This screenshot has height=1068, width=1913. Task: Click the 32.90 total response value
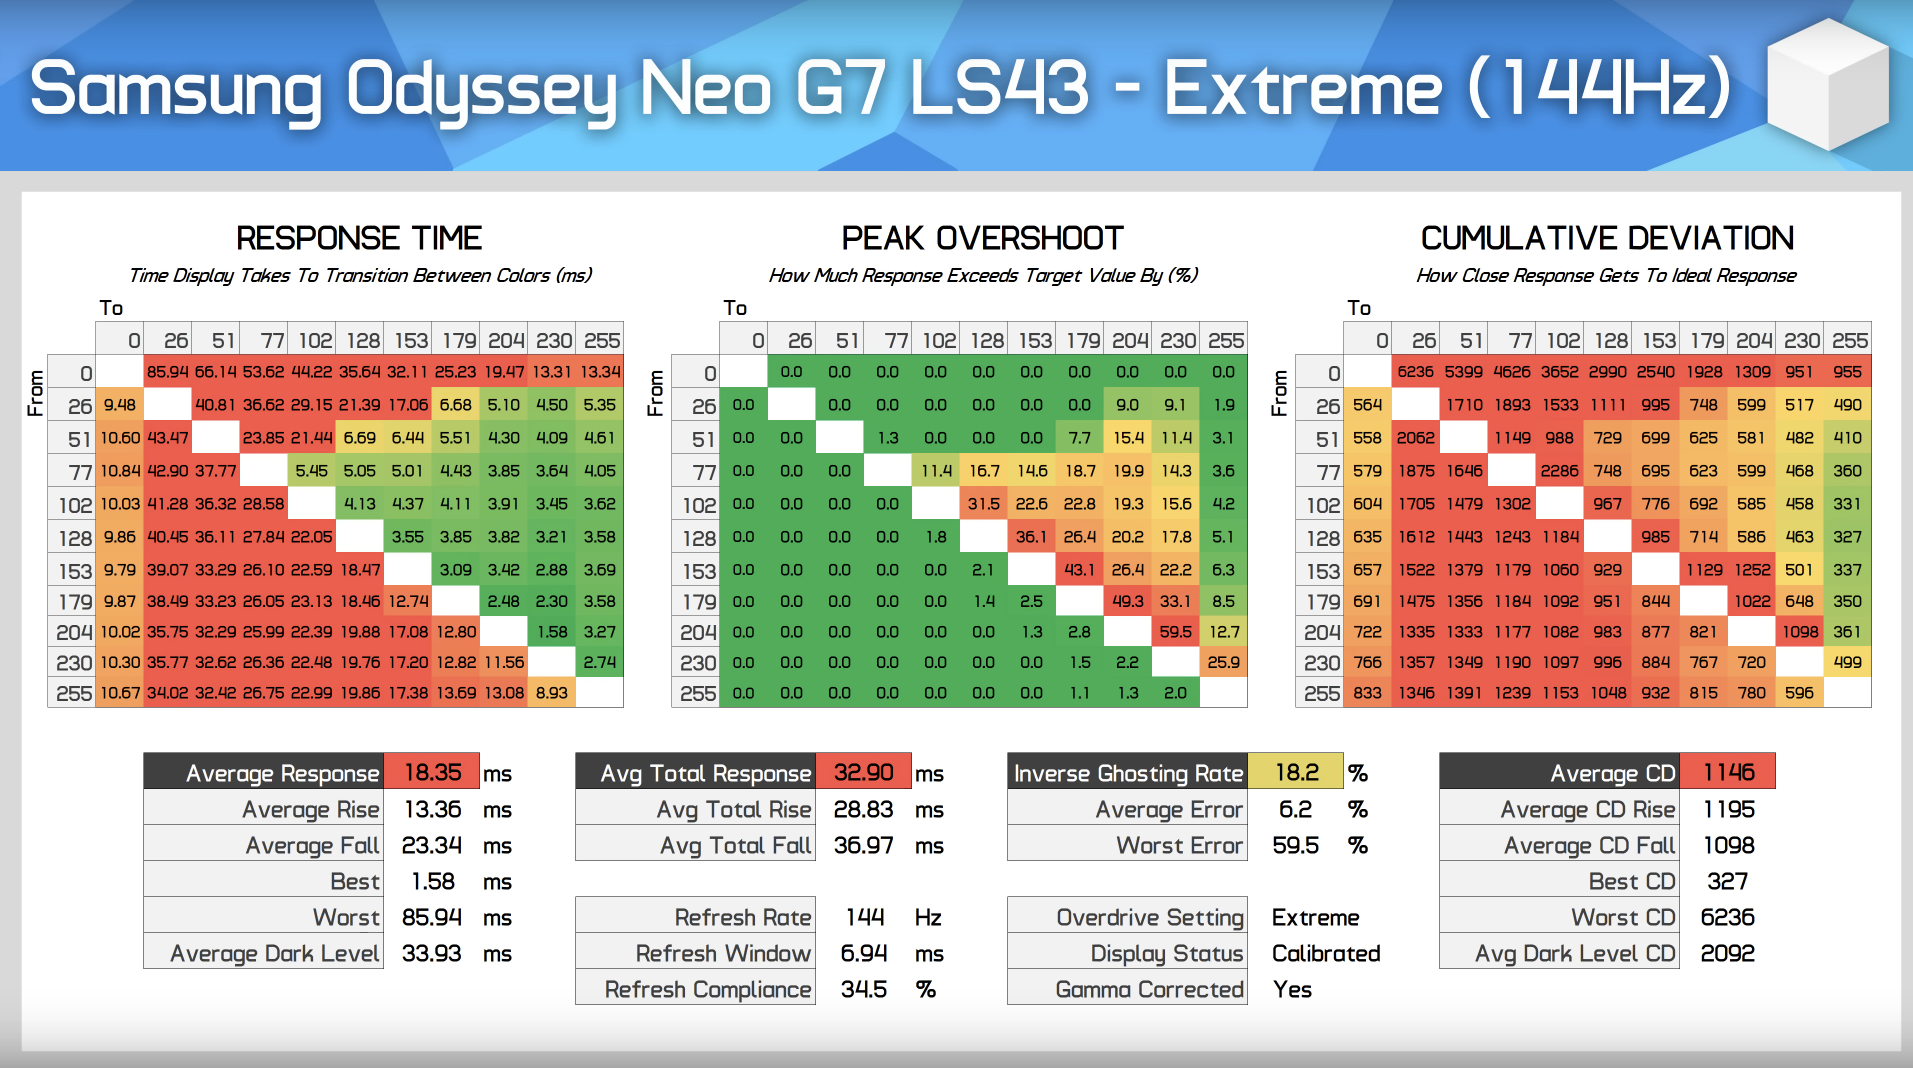point(864,772)
